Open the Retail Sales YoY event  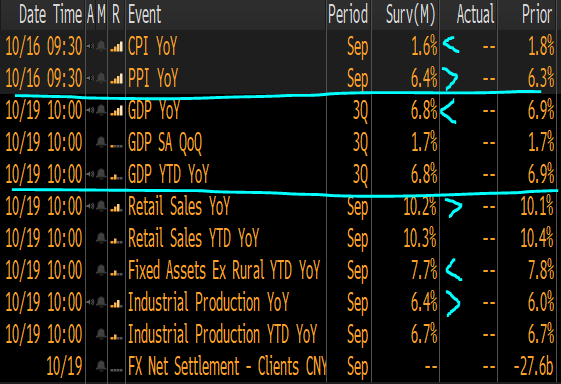[x=179, y=206]
